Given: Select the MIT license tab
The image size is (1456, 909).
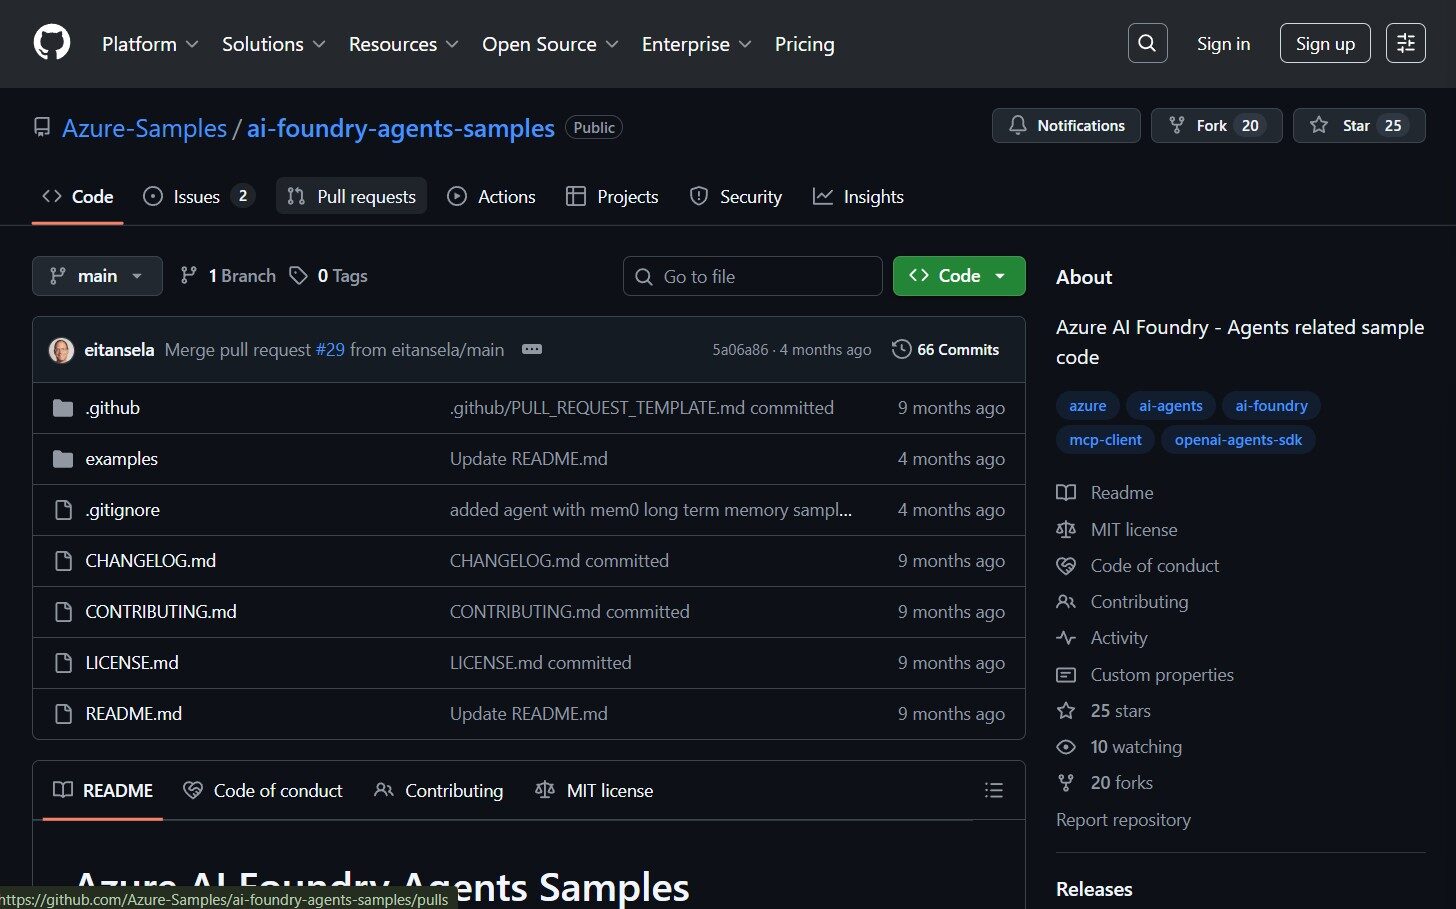Looking at the screenshot, I should [x=594, y=790].
